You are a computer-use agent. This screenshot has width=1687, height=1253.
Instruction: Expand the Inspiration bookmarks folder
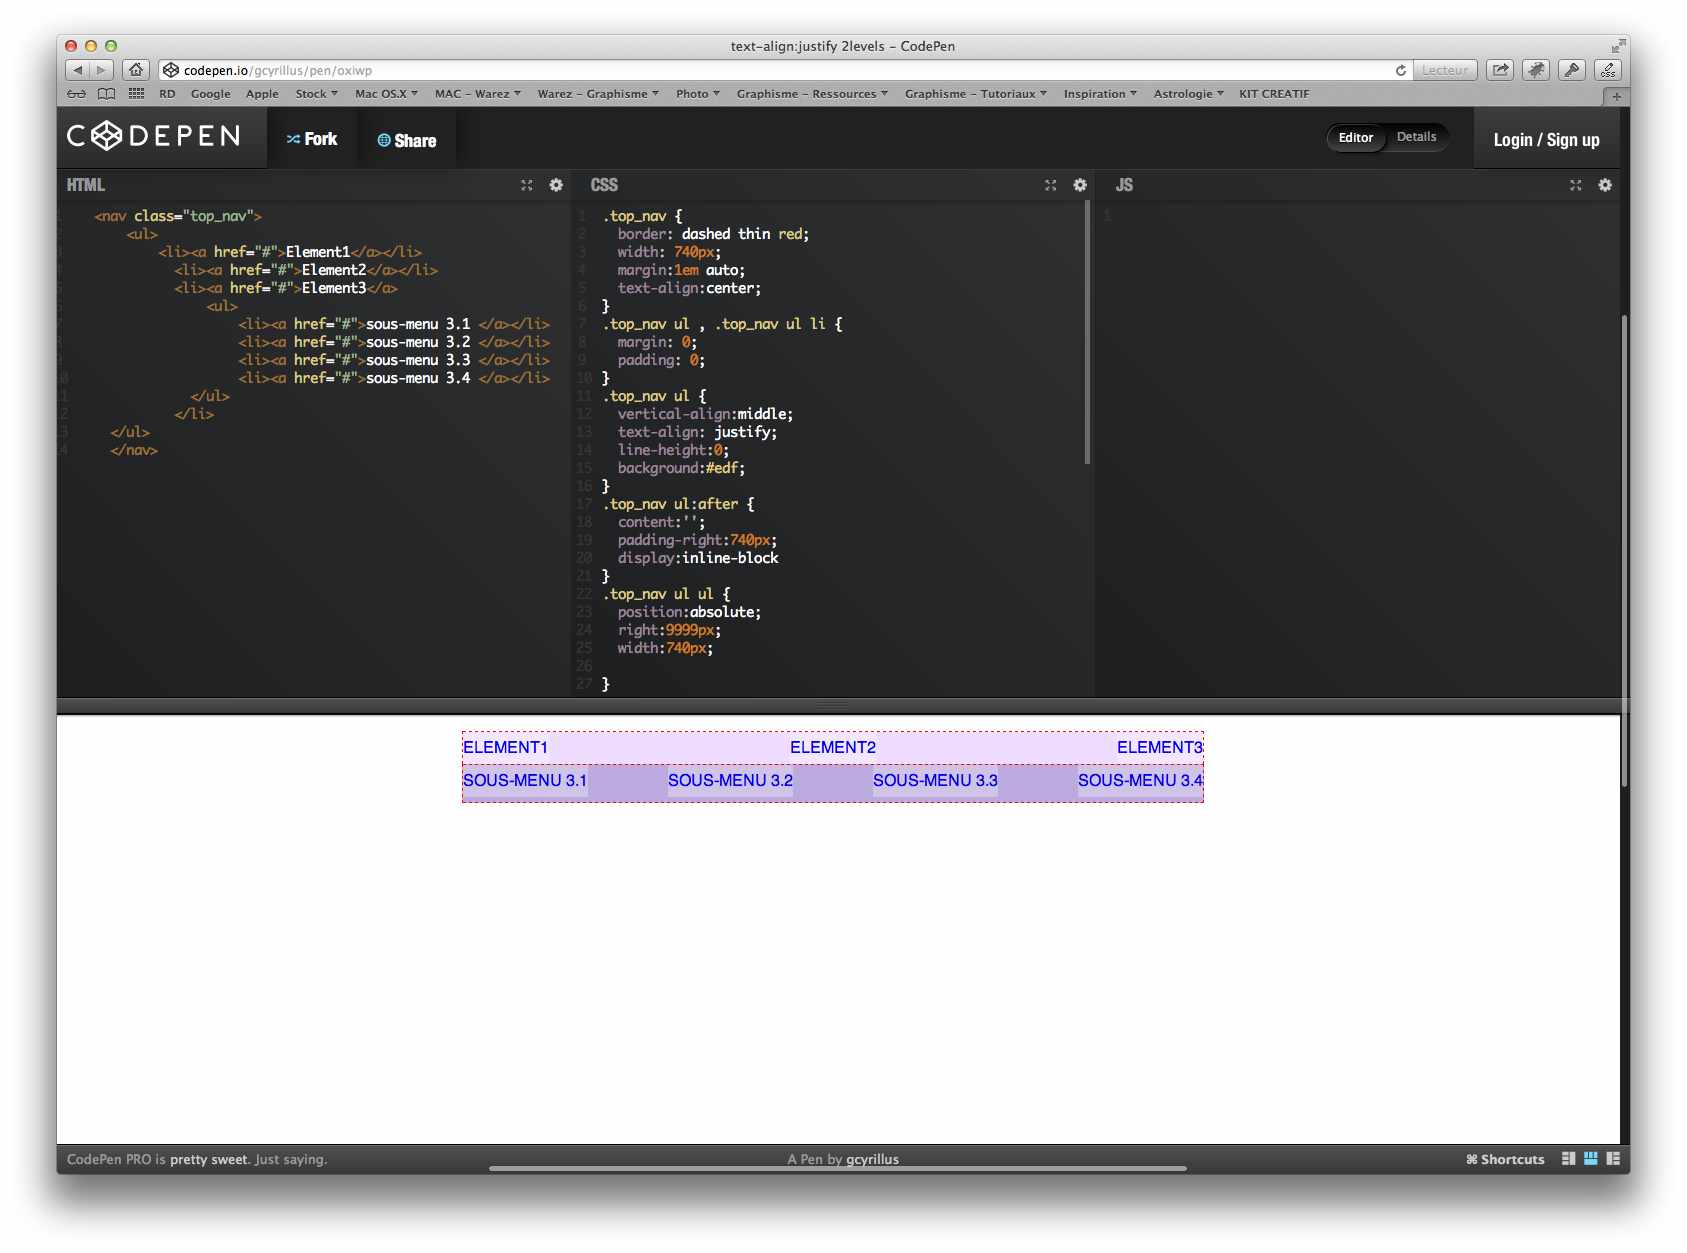pyautogui.click(x=1100, y=94)
